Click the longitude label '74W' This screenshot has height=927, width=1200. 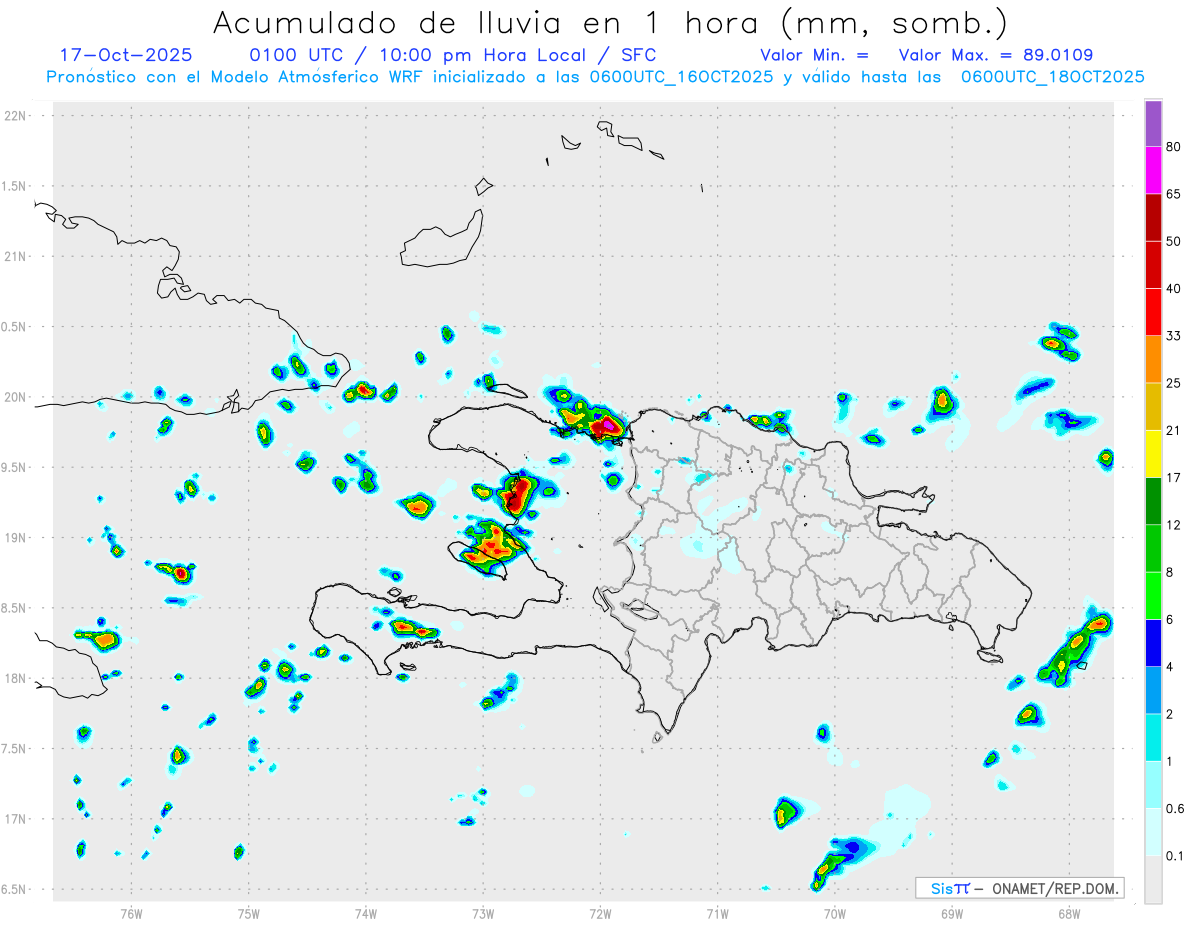[366, 913]
